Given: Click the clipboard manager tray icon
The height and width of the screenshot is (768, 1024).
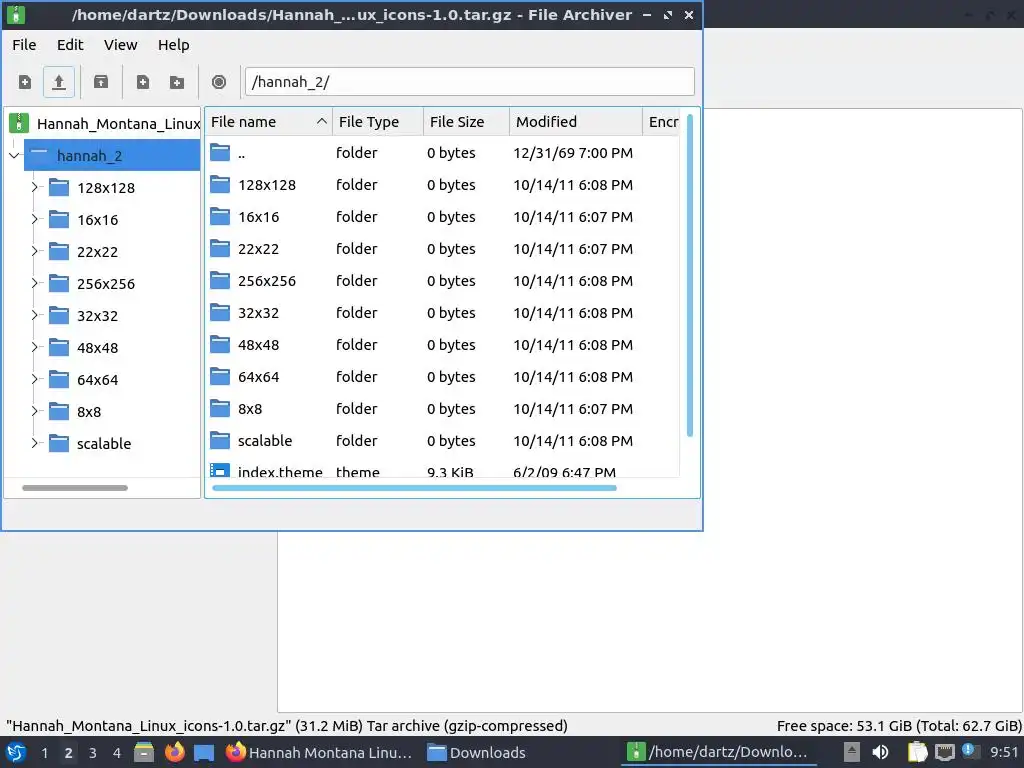Looking at the screenshot, I should (917, 752).
